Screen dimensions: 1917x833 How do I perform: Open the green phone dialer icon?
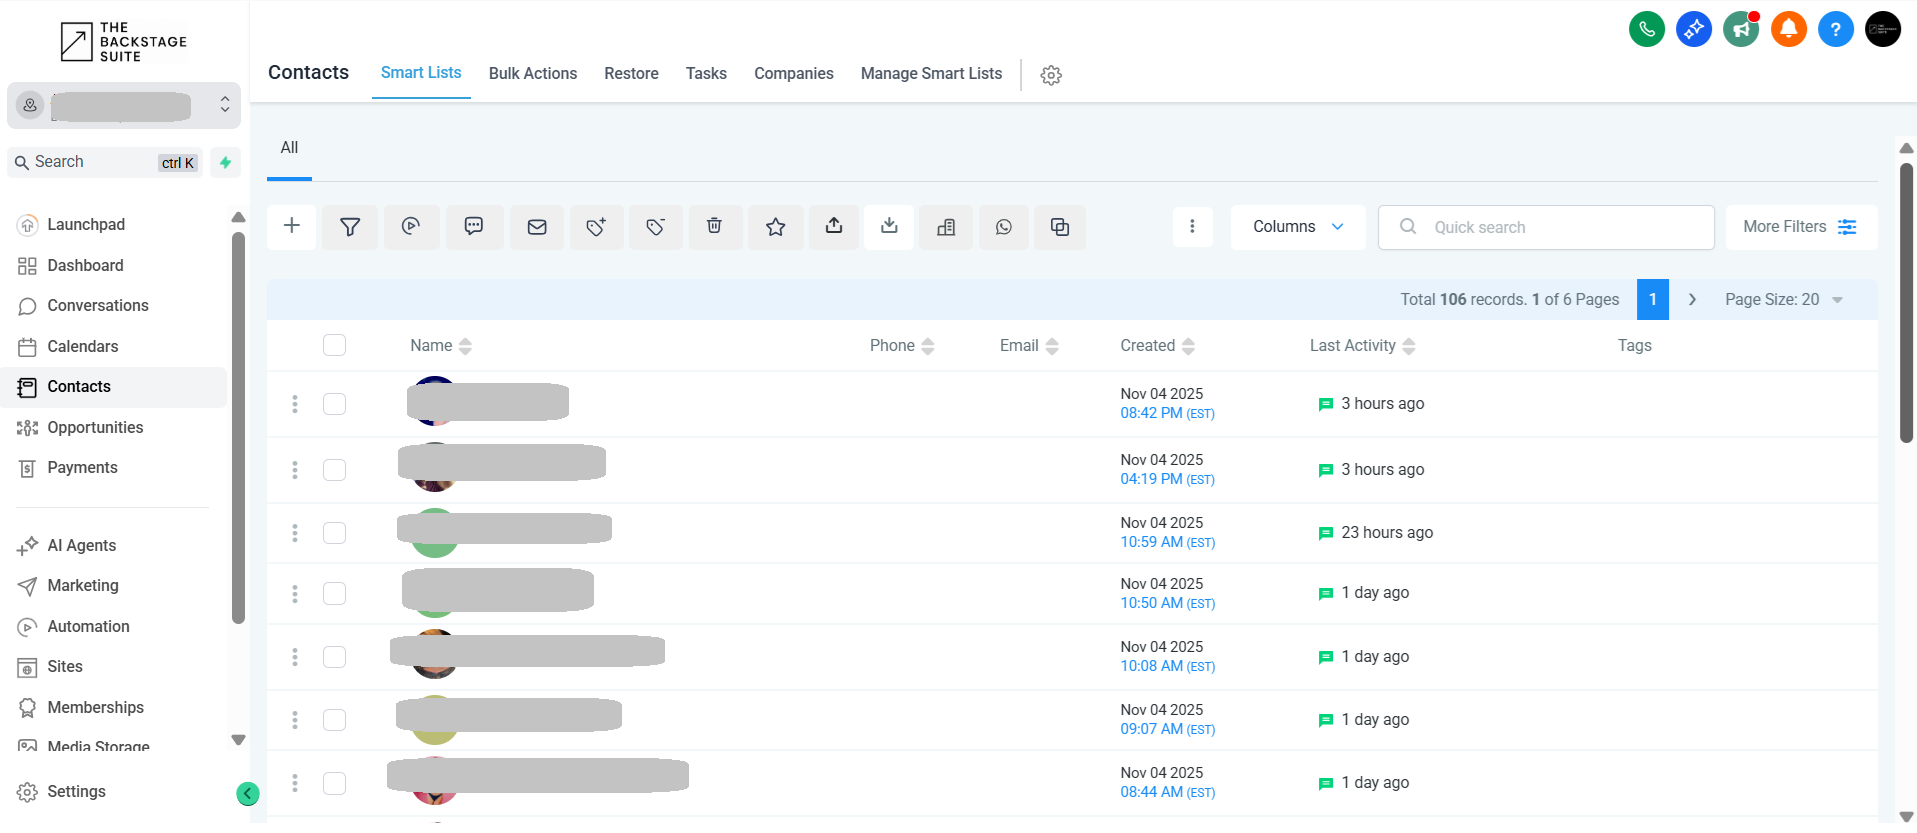[x=1646, y=29]
